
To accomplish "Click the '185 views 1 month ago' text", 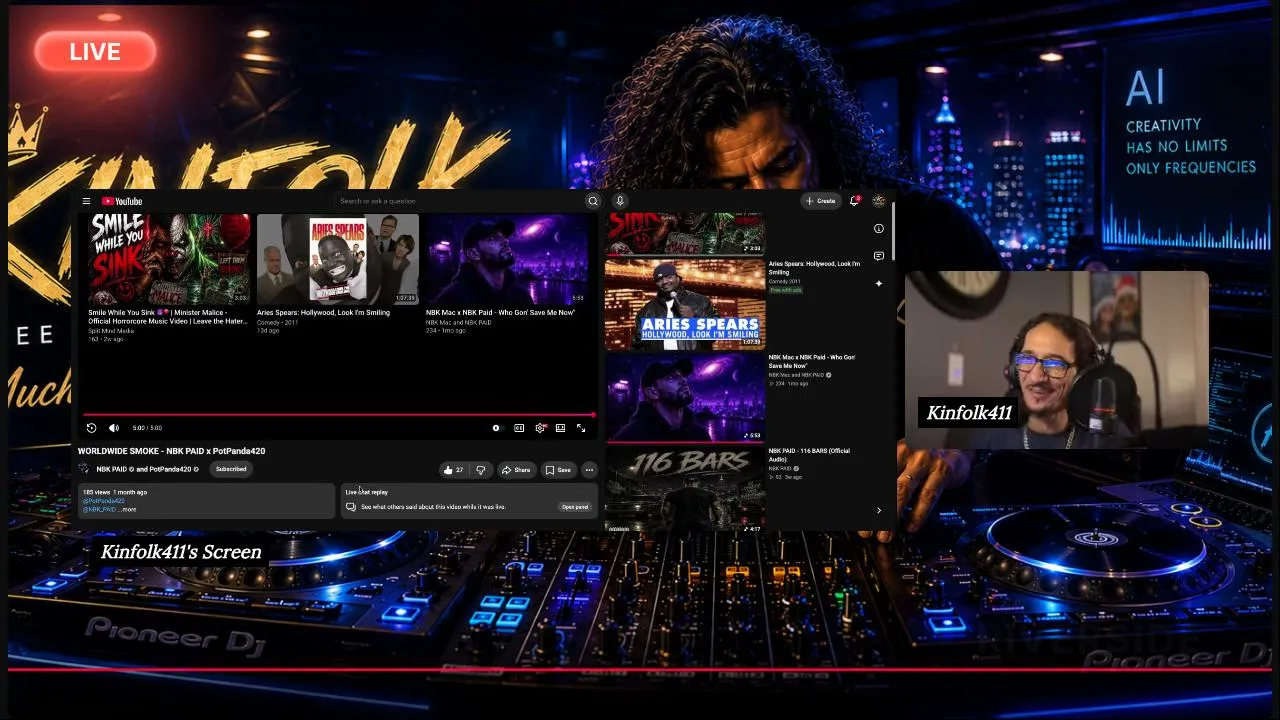I will (115, 492).
